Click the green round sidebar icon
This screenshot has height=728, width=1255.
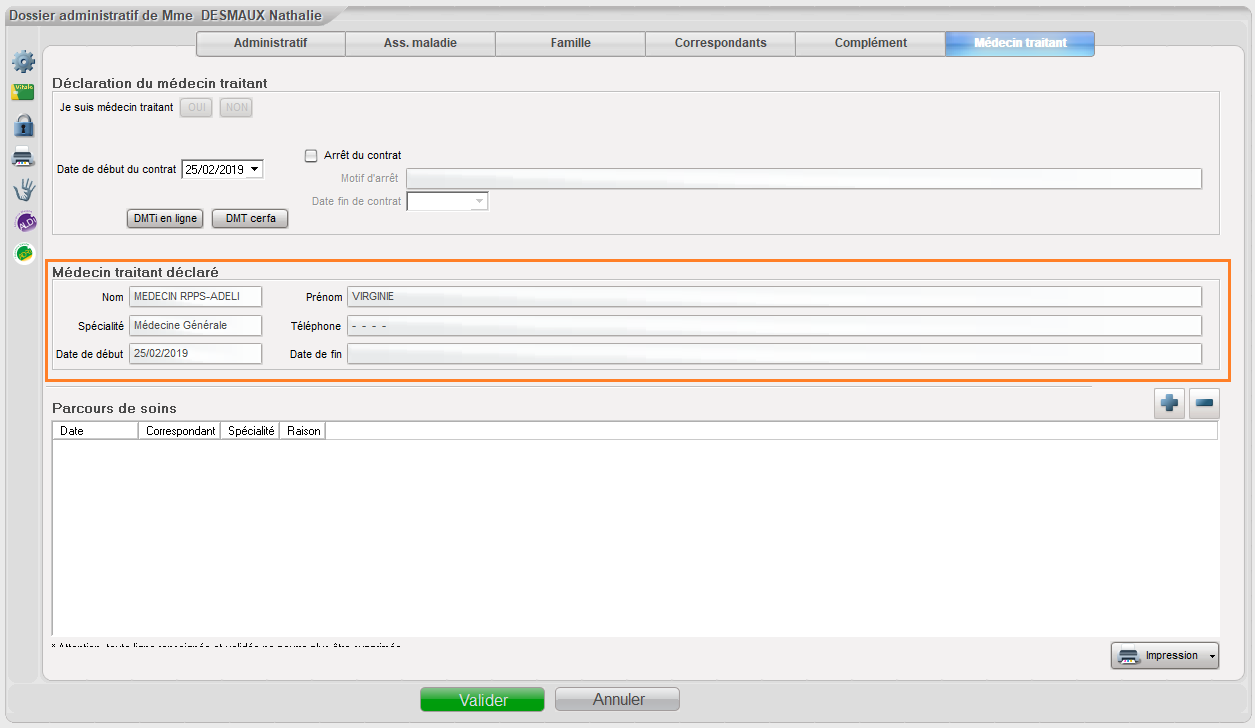[x=24, y=253]
